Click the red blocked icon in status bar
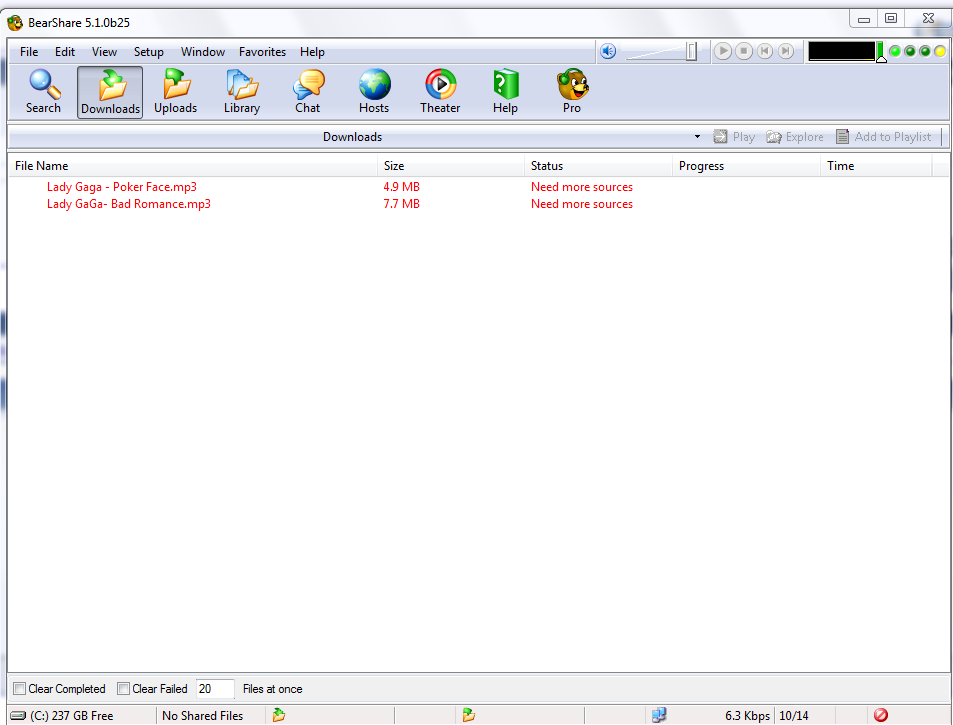Screen dimensions: 953x725 [x=881, y=715]
